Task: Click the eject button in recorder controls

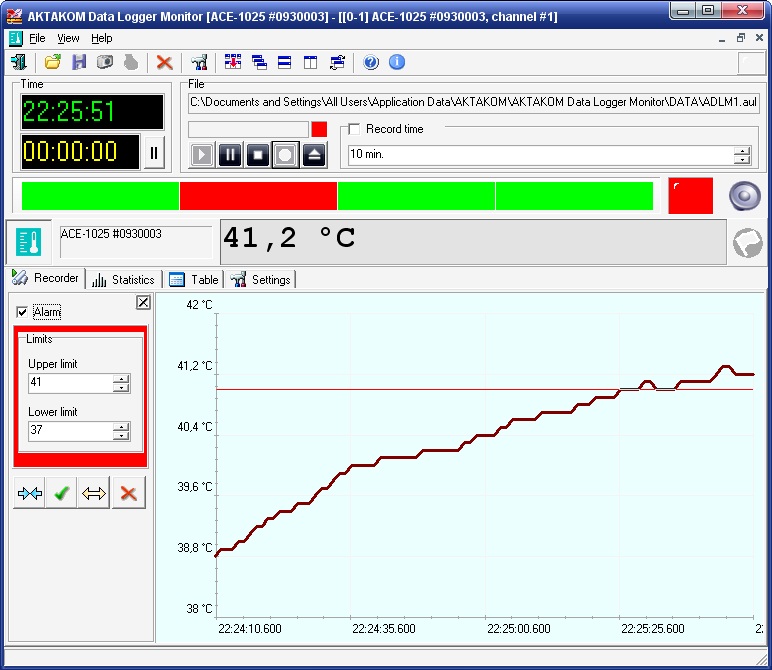Action: click(315, 155)
